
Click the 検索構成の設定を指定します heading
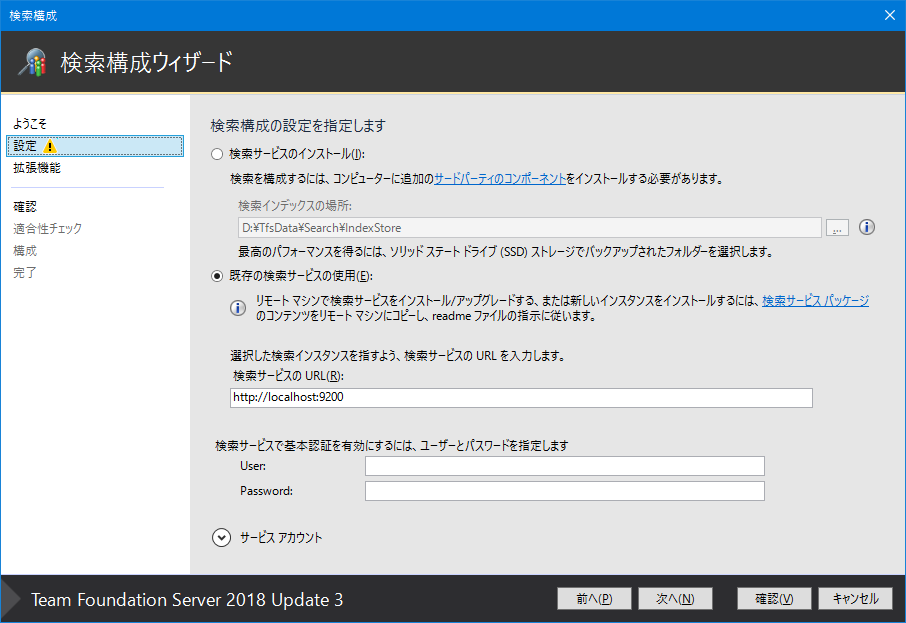[x=298, y=126]
